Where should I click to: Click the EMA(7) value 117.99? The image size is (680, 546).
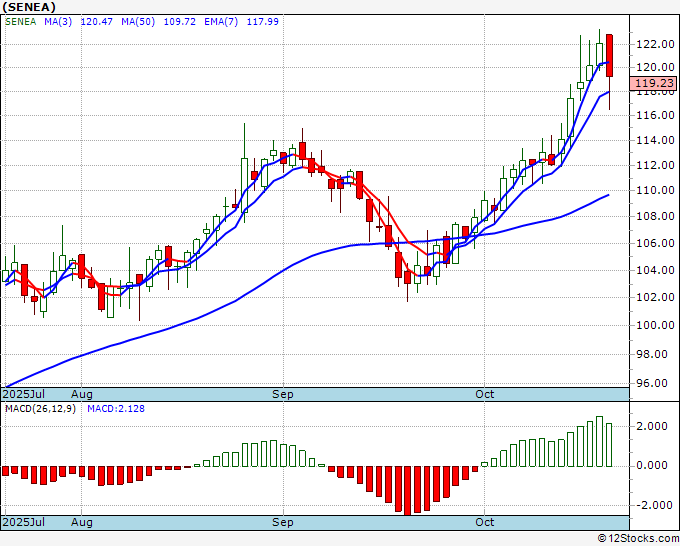pos(263,22)
